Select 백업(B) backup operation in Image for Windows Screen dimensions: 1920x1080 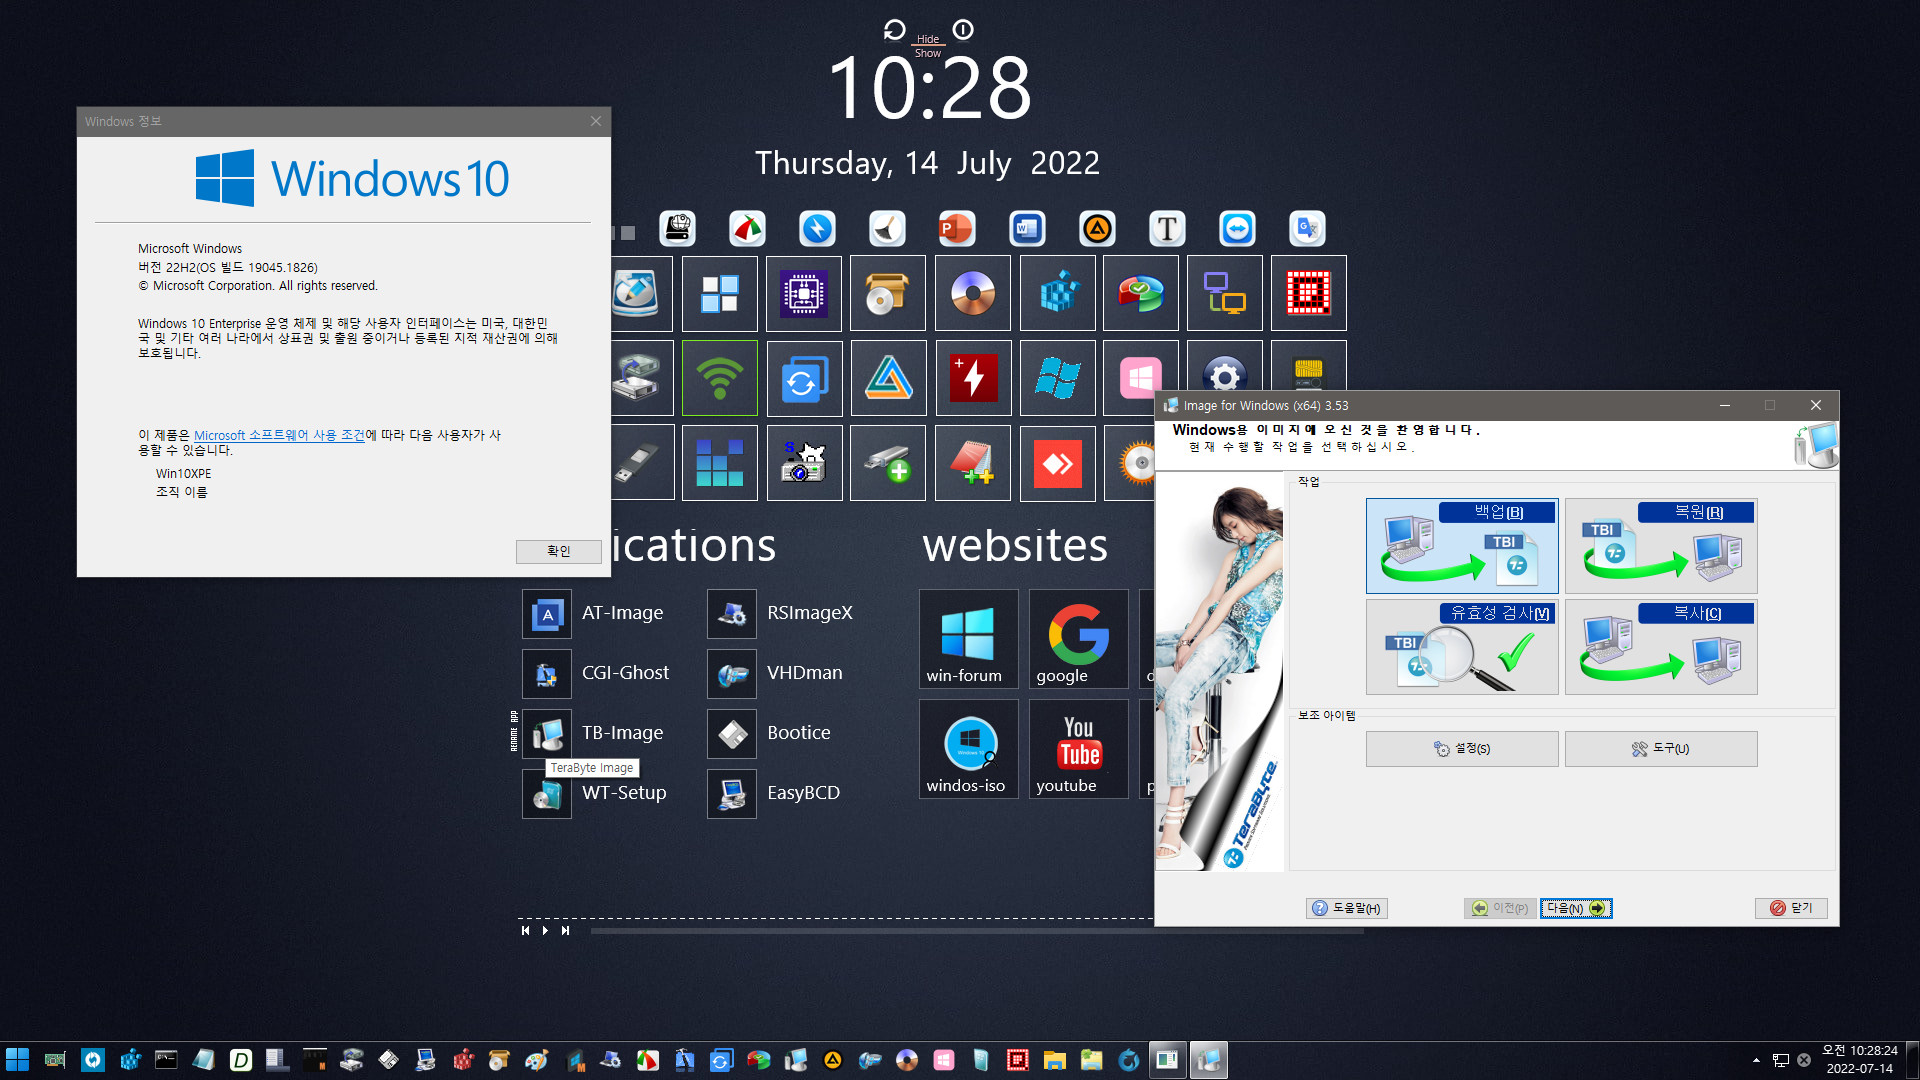pyautogui.click(x=1462, y=546)
